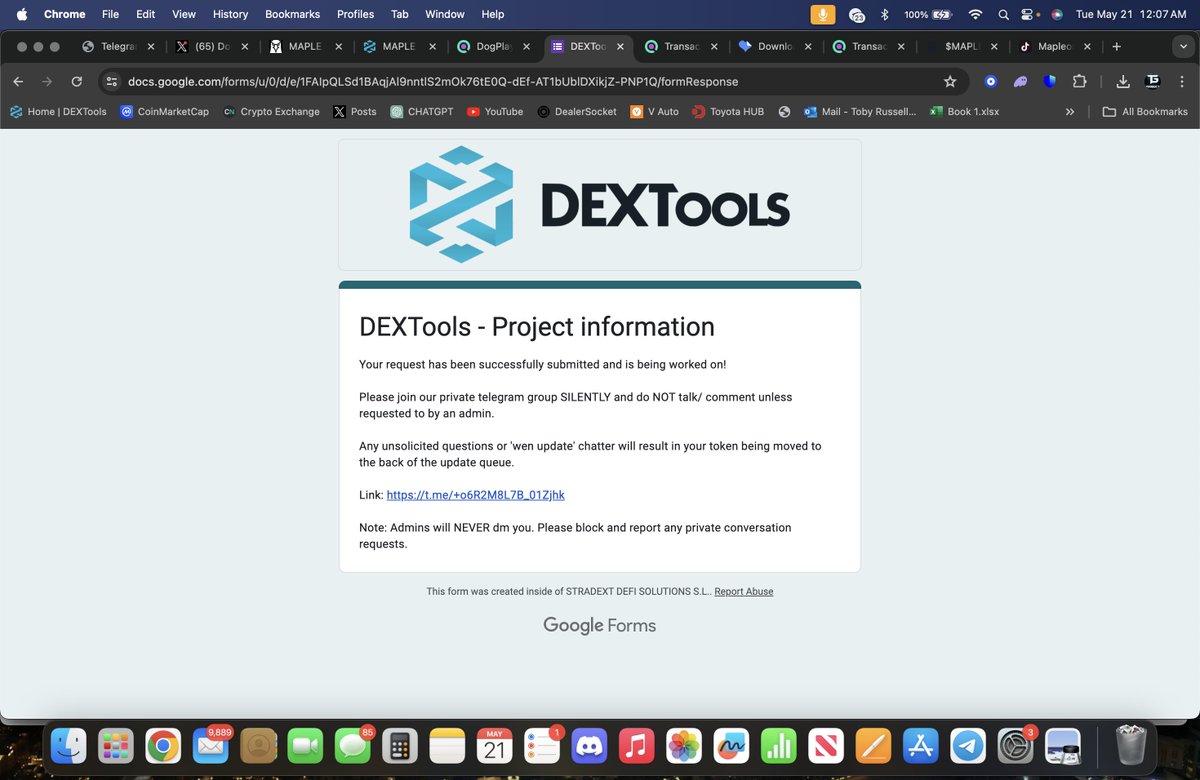The width and height of the screenshot is (1200, 780).
Task: Open Launchpad in the Dock
Action: click(x=117, y=746)
